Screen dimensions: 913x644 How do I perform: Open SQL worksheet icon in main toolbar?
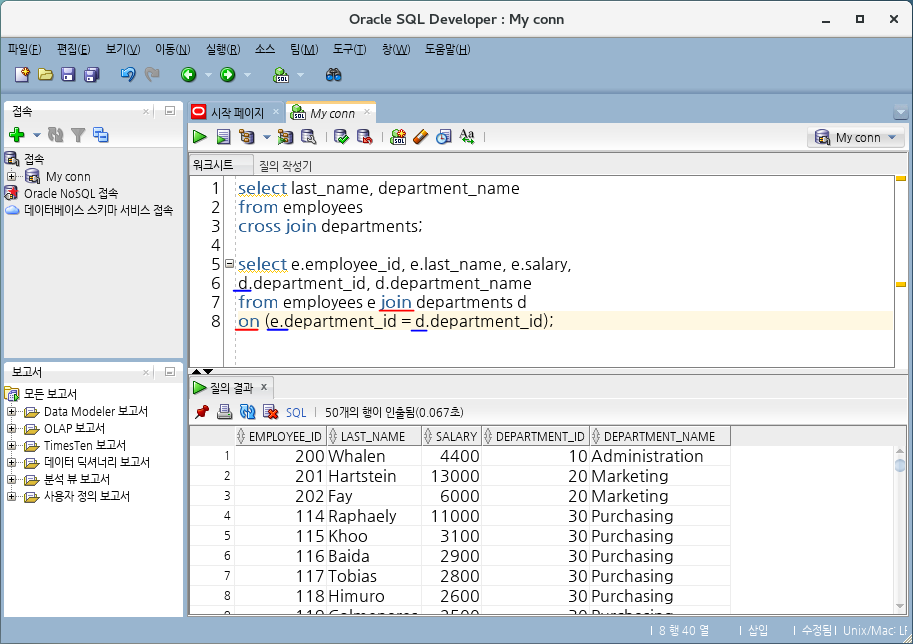click(x=281, y=75)
